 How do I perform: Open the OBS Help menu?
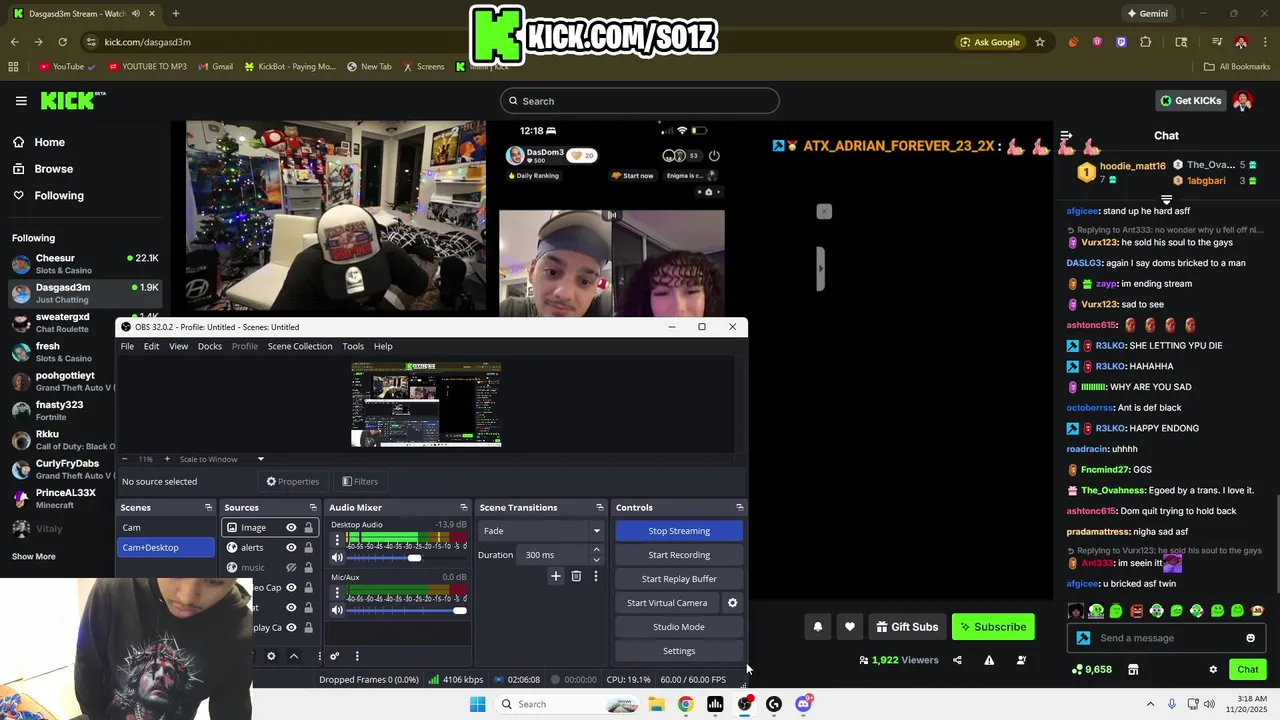383,346
